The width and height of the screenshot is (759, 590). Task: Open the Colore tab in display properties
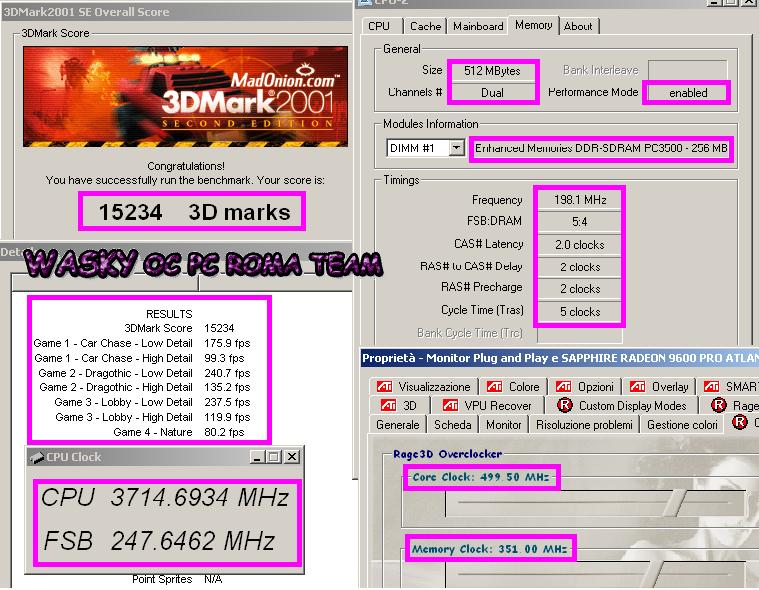tap(513, 387)
